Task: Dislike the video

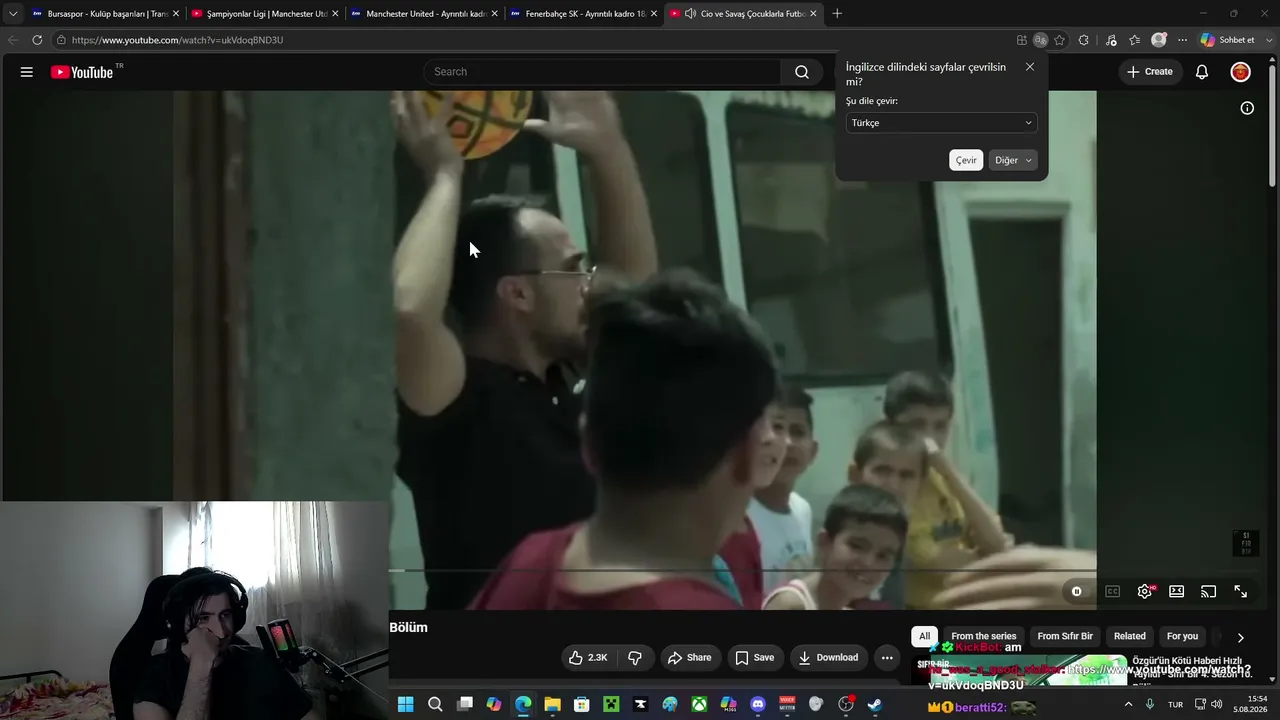Action: point(635,657)
